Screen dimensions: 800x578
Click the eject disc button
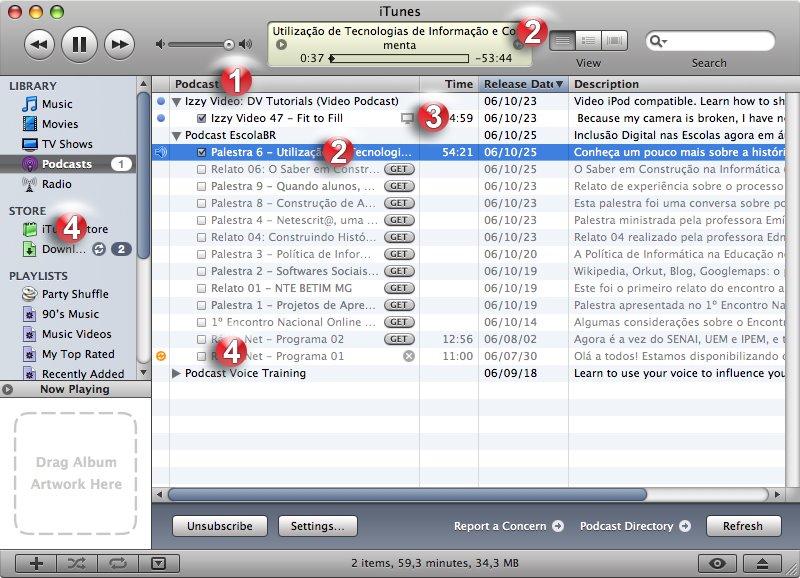(762, 563)
